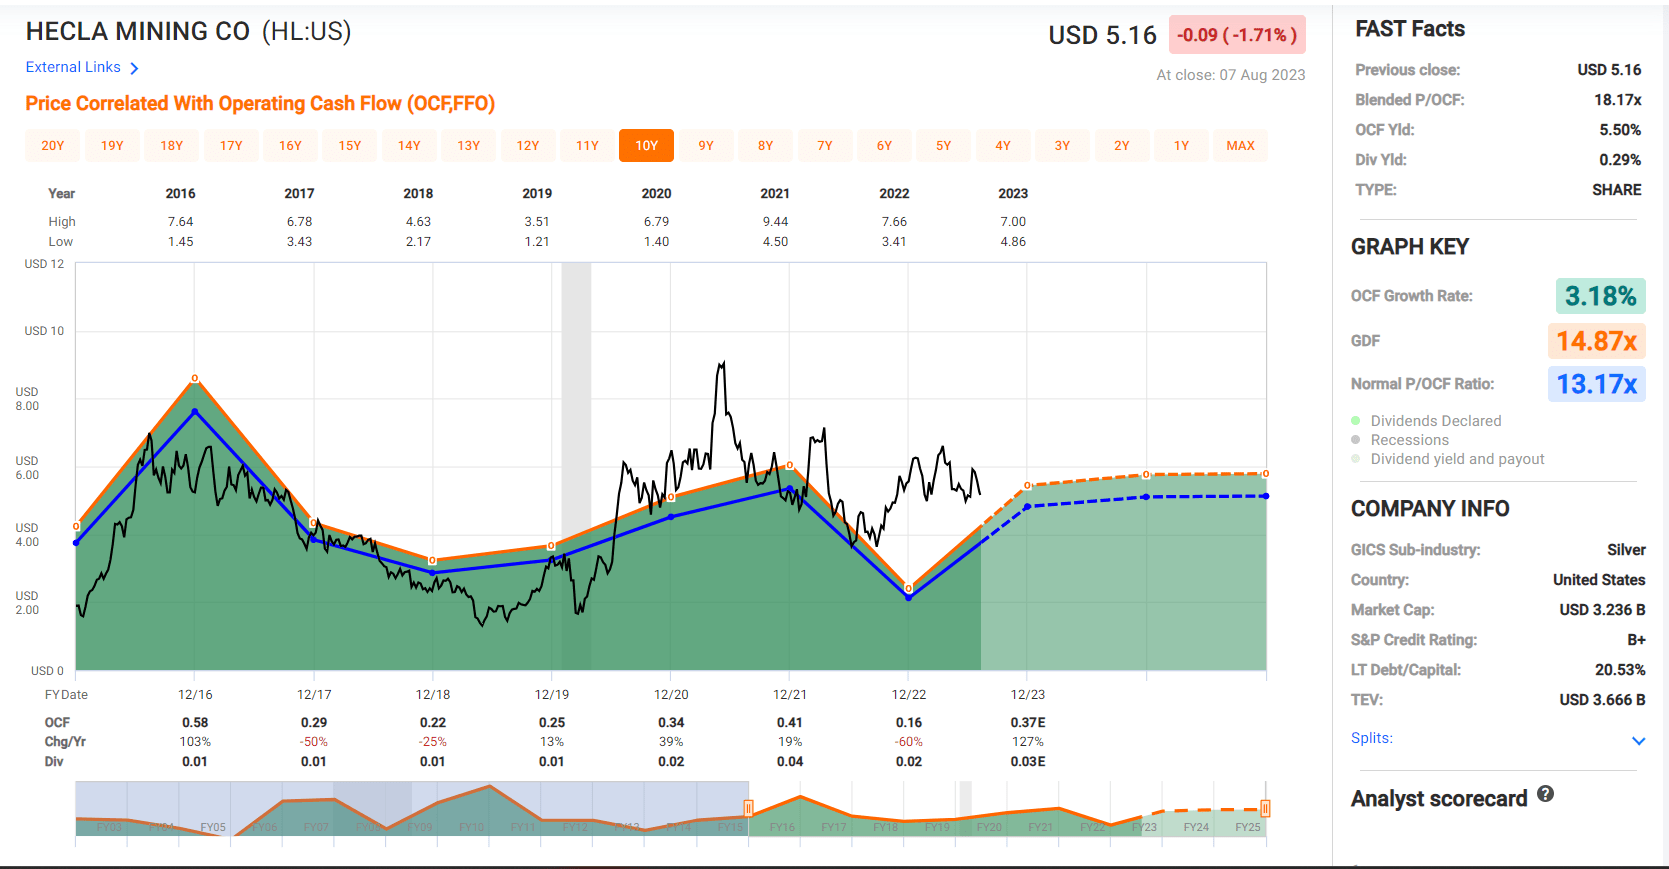This screenshot has width=1669, height=869.
Task: Select the 20Y time range tab
Action: click(53, 146)
